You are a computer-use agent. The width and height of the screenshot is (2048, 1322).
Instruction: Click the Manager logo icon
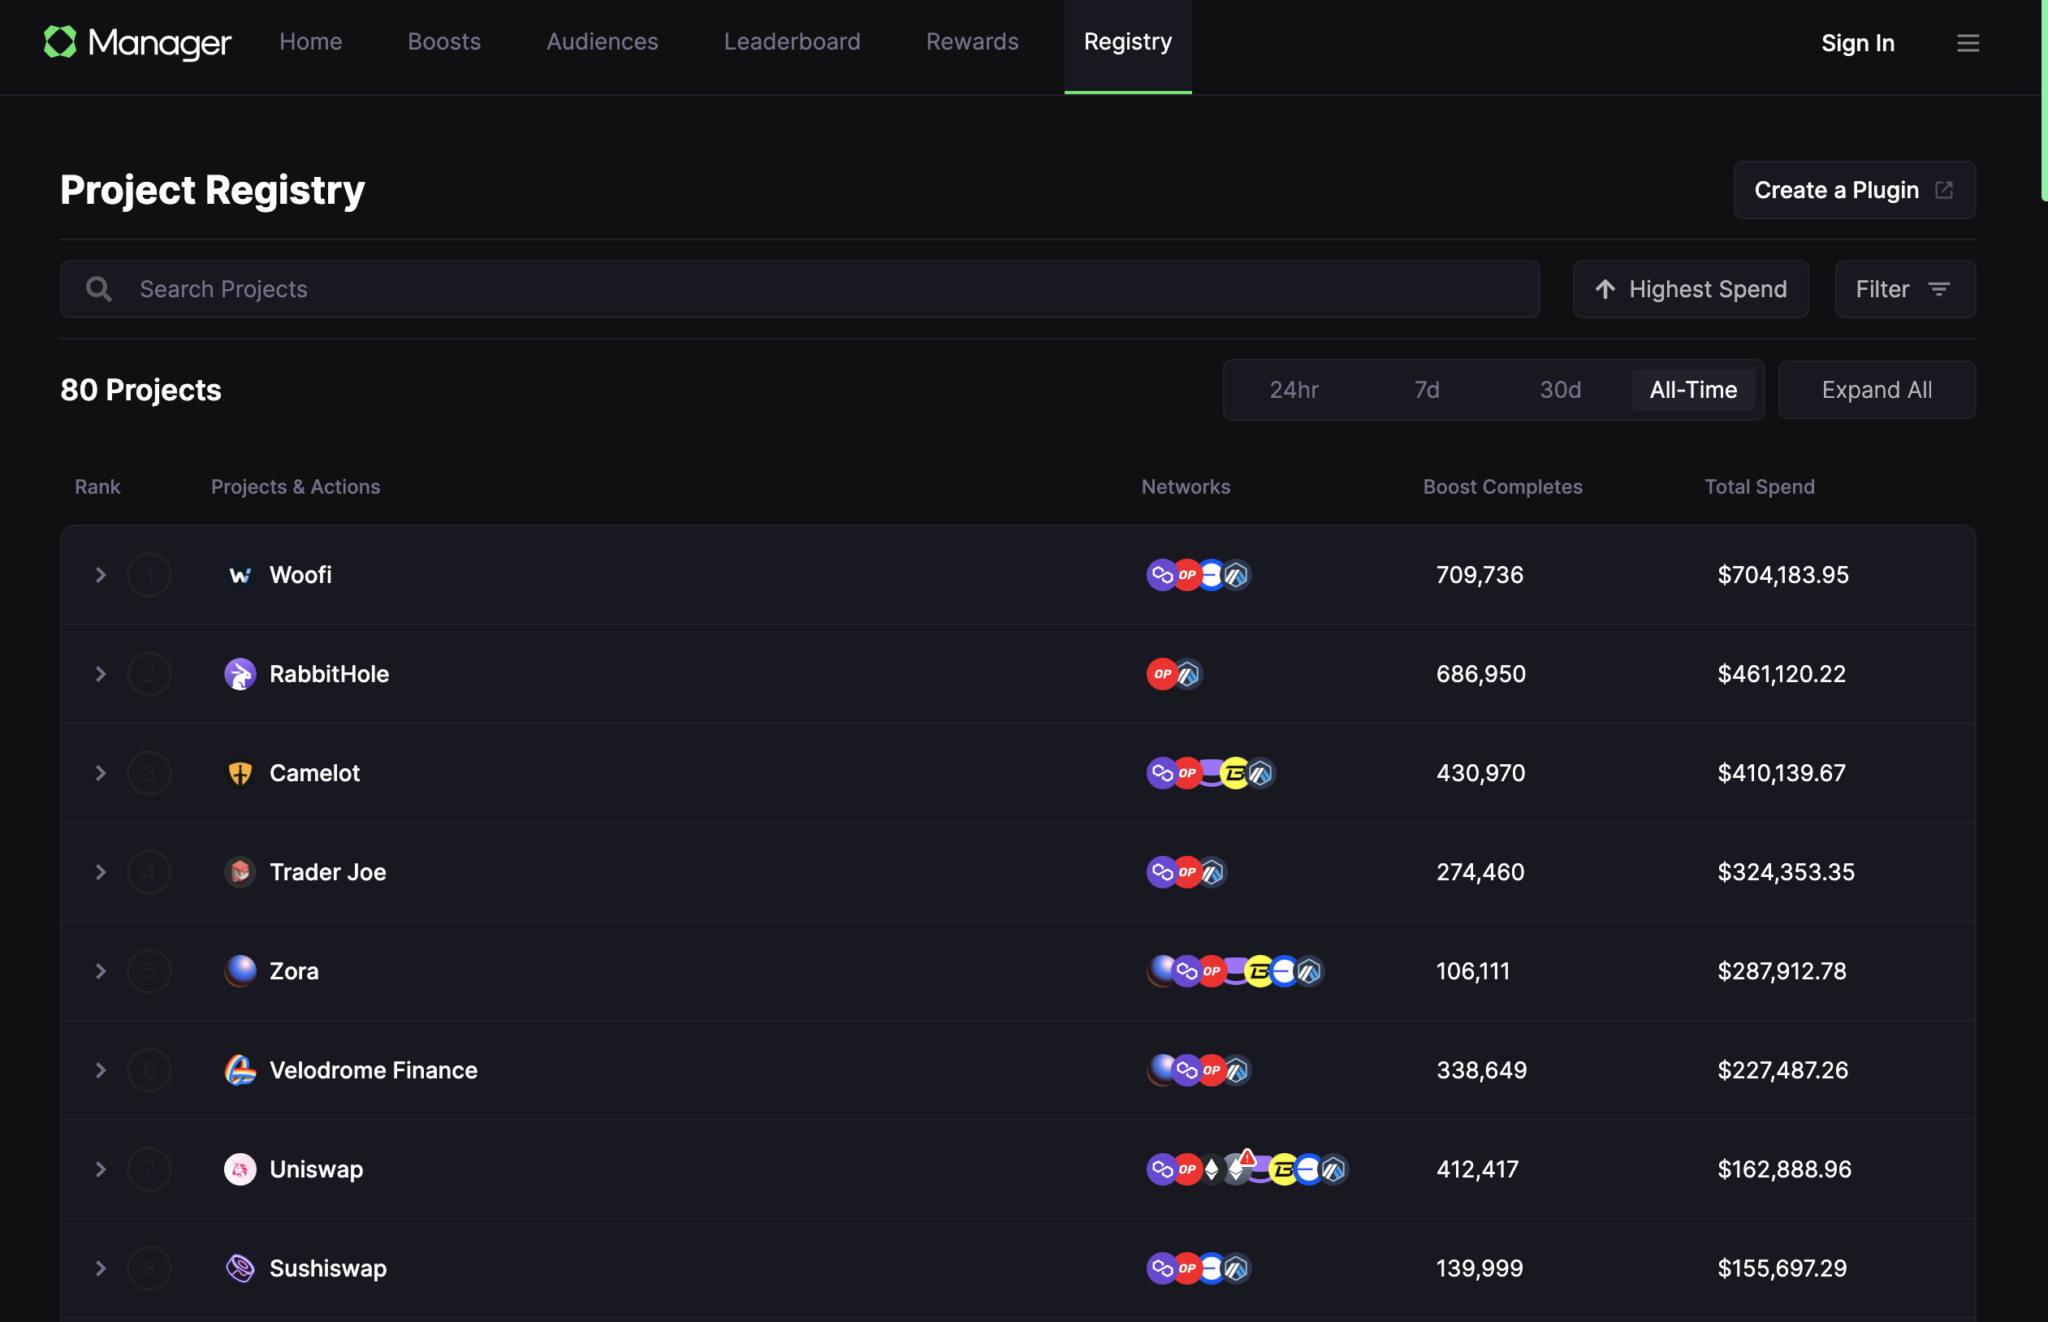click(60, 42)
